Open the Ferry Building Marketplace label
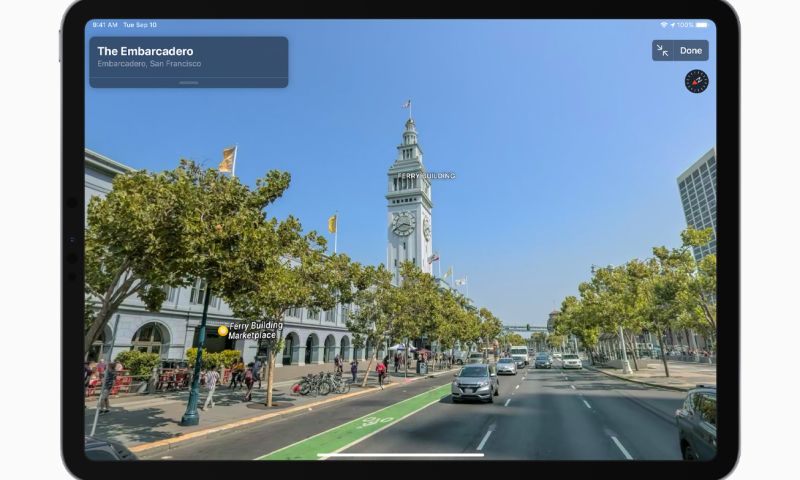 click(x=255, y=330)
